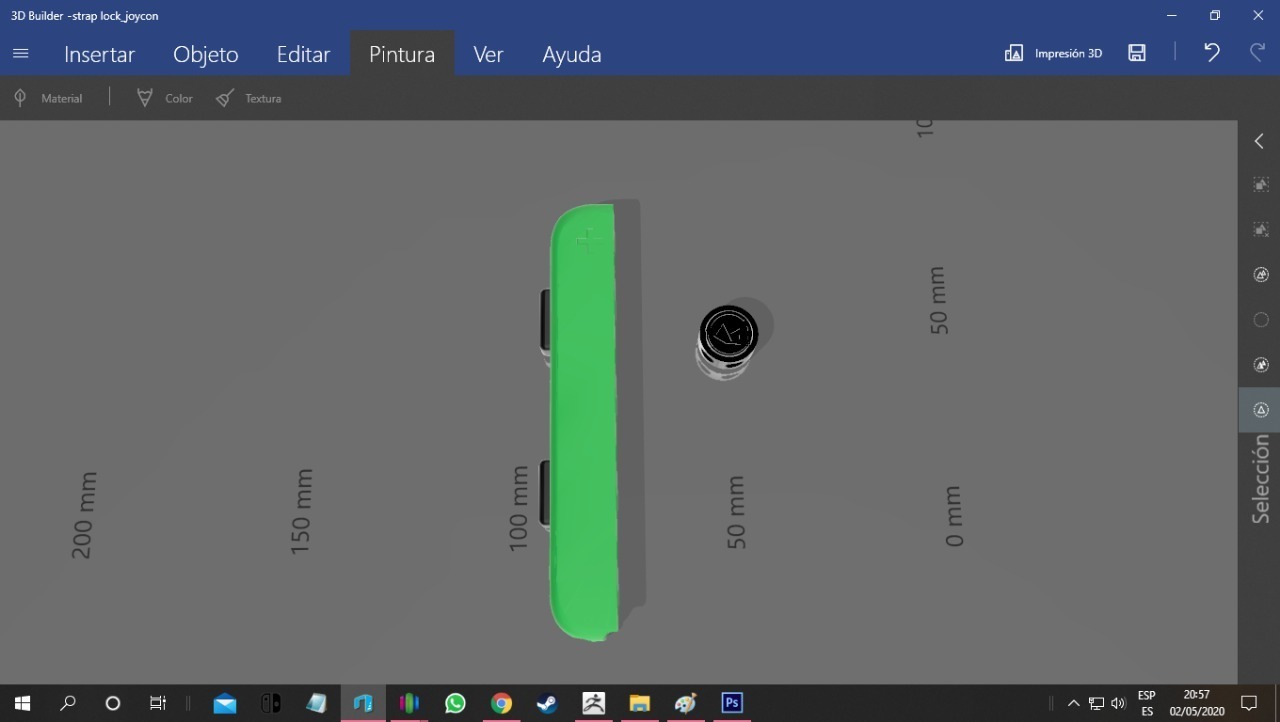
Task: Redo the undone action
Action: click(1257, 53)
